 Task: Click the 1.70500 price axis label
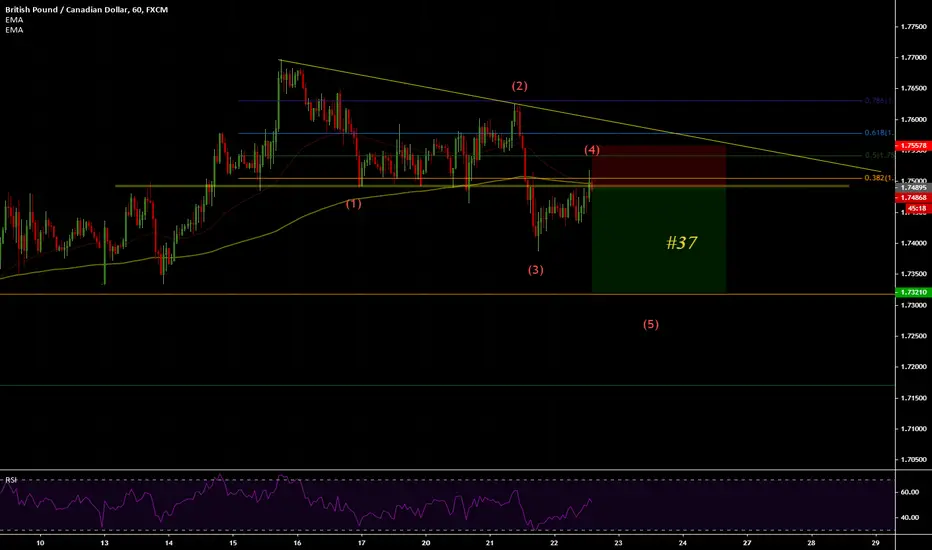tap(914, 460)
